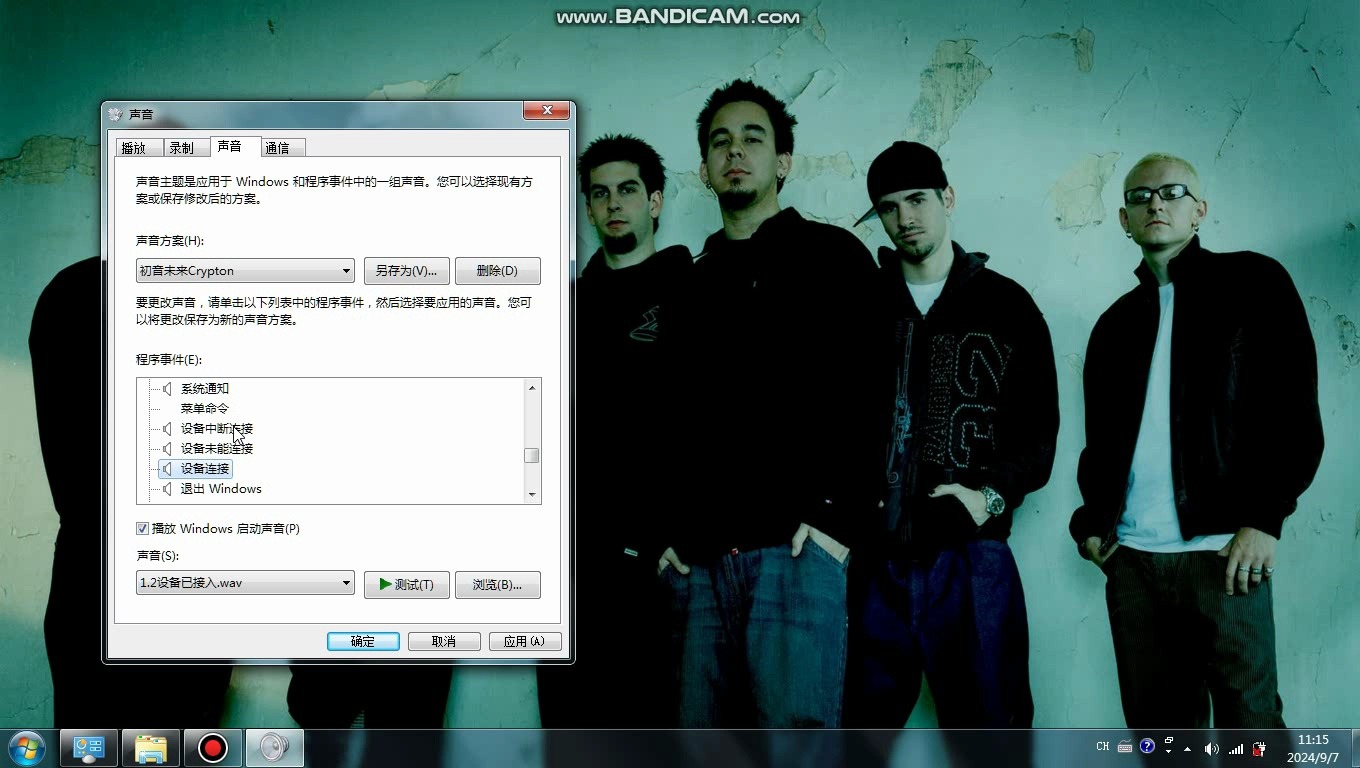
Task: Click the 应用(A) button
Action: [x=525, y=641]
